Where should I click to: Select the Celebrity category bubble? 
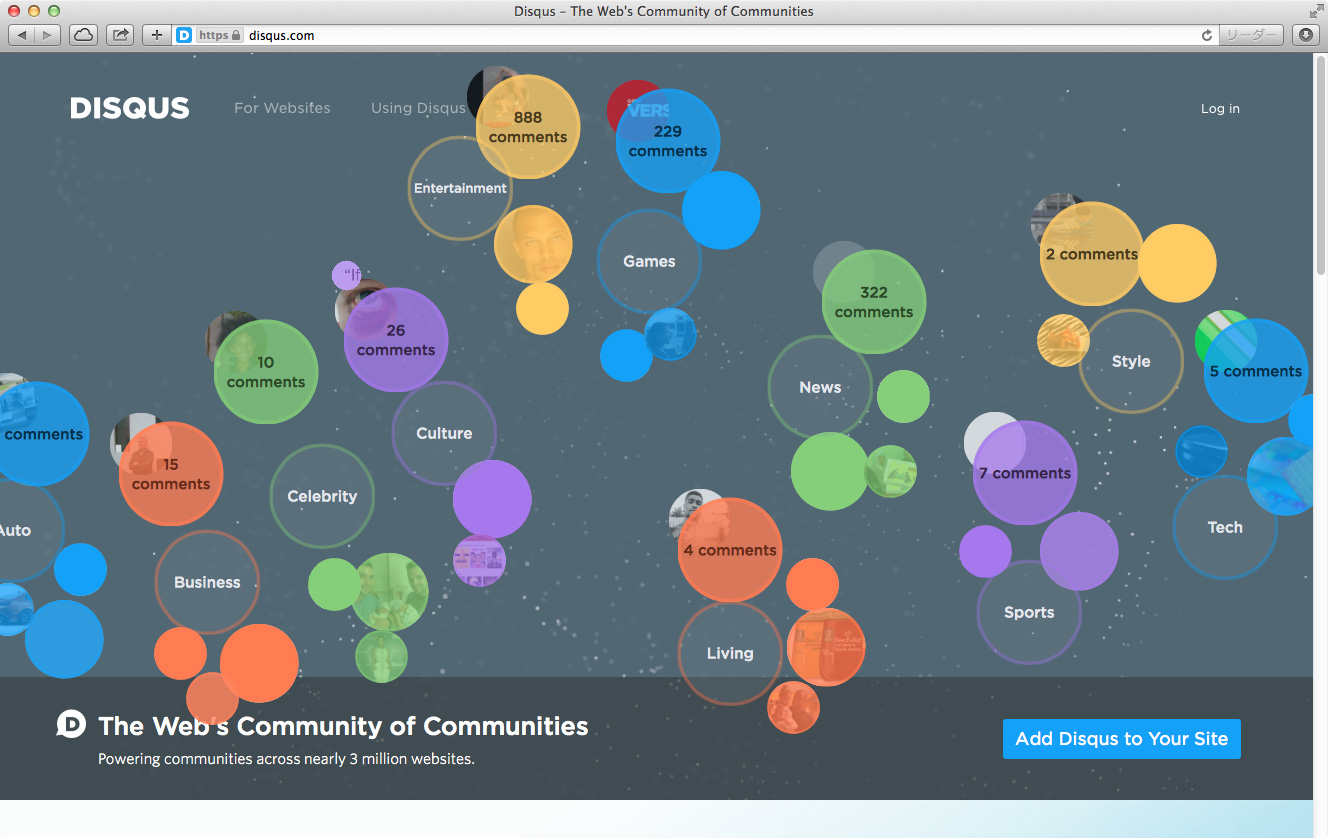coord(322,496)
